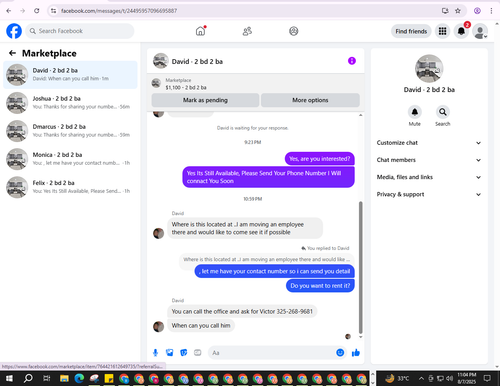Open Windows taskbar search
Screen dimensions: 500x386
pos(28,378)
